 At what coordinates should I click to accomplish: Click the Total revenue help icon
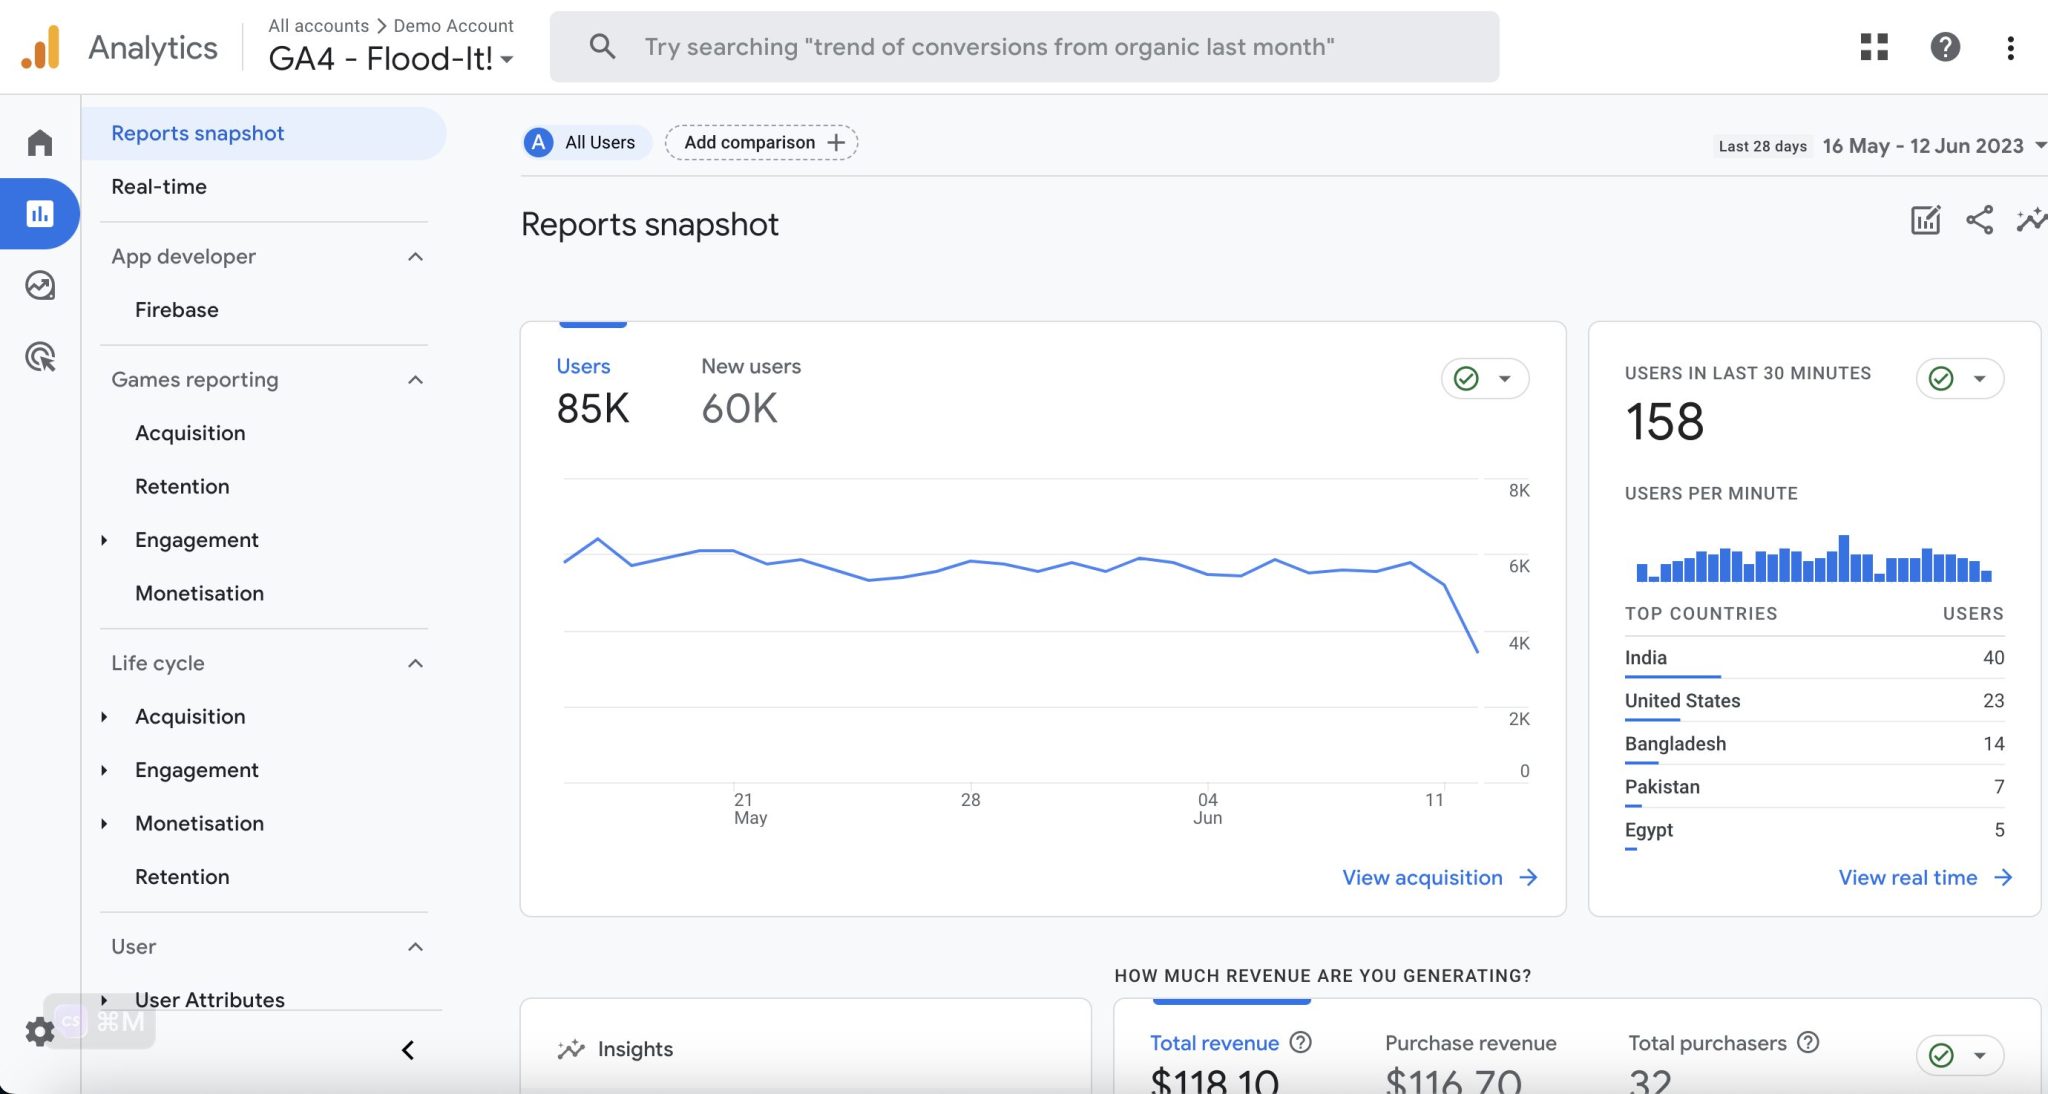coord(1300,1042)
